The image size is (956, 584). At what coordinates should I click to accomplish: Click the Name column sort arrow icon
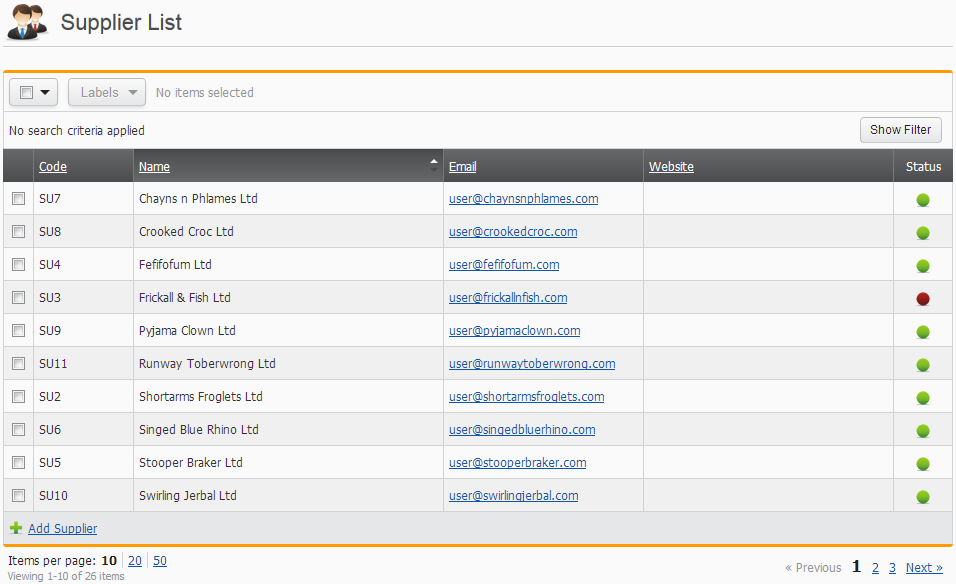click(x=433, y=165)
